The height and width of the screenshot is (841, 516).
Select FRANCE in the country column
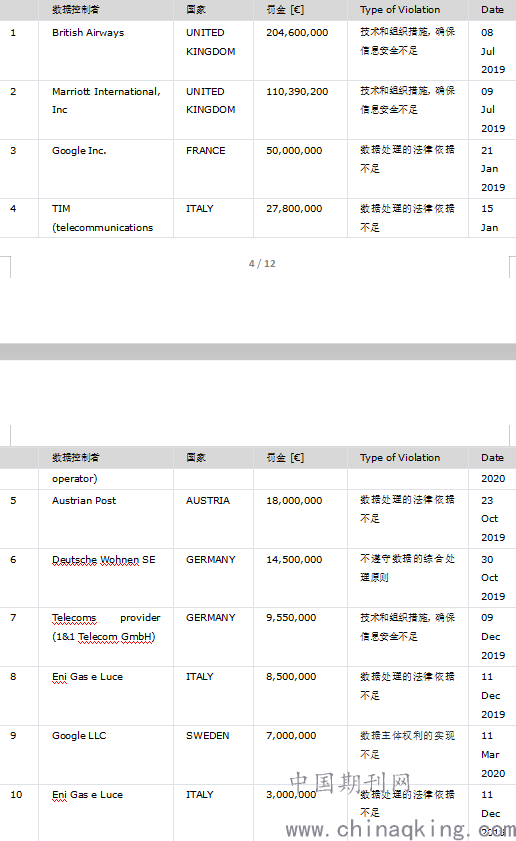pyautogui.click(x=206, y=151)
